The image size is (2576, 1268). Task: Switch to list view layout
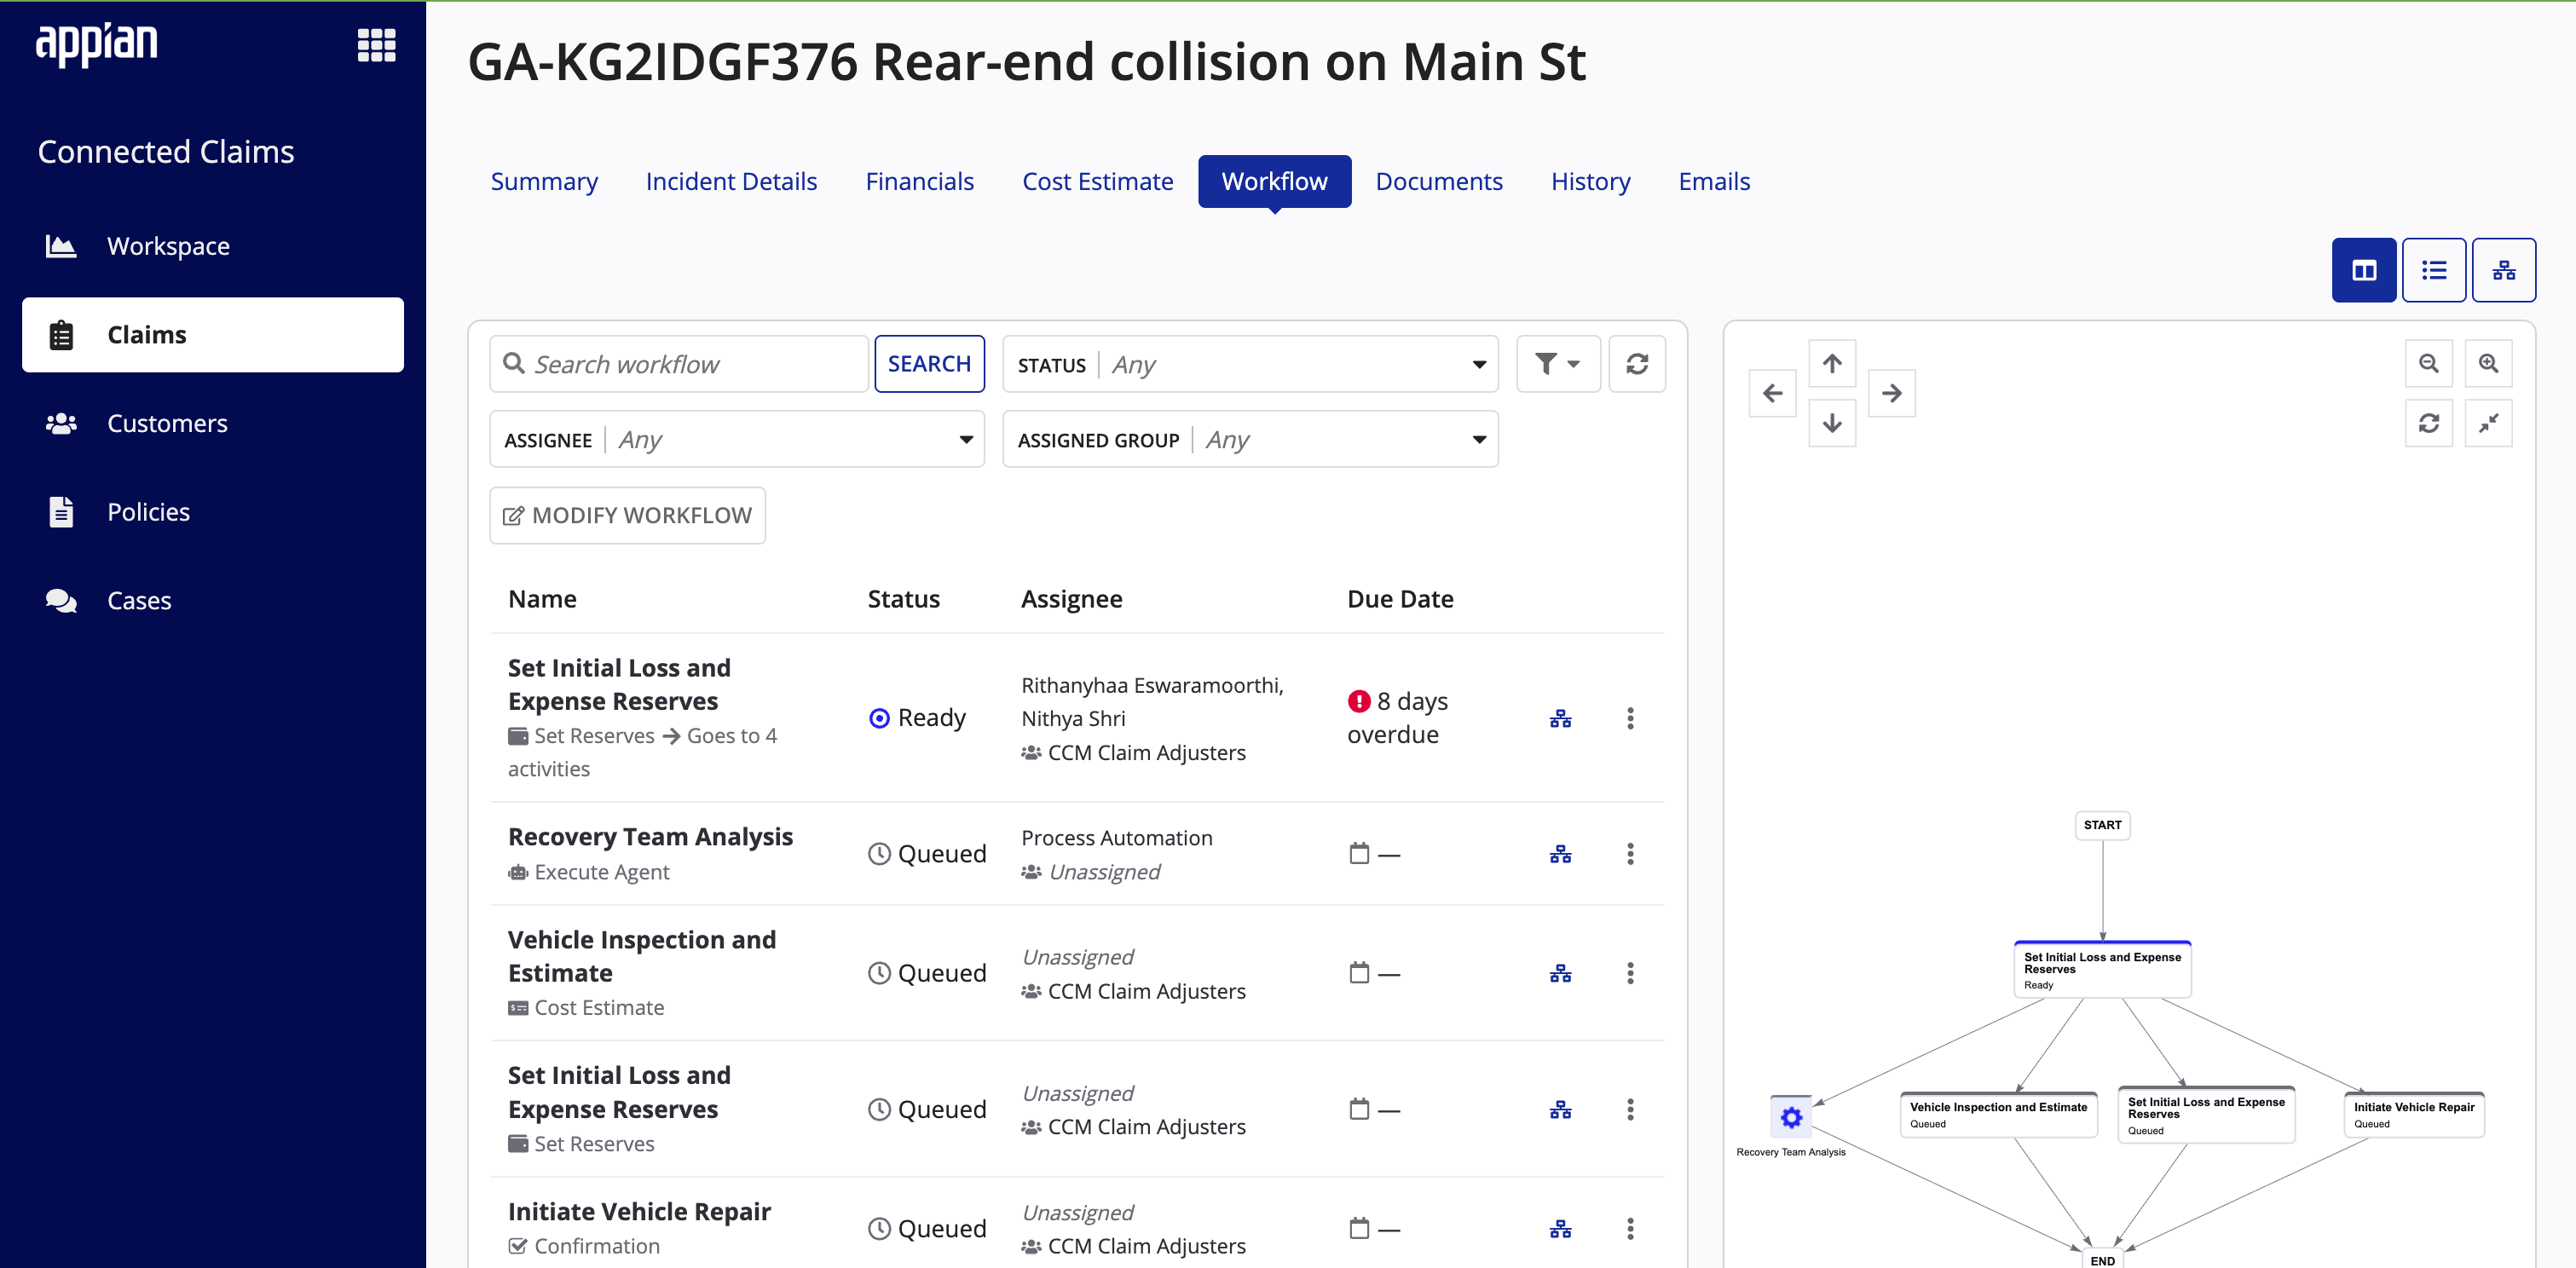(x=2434, y=270)
